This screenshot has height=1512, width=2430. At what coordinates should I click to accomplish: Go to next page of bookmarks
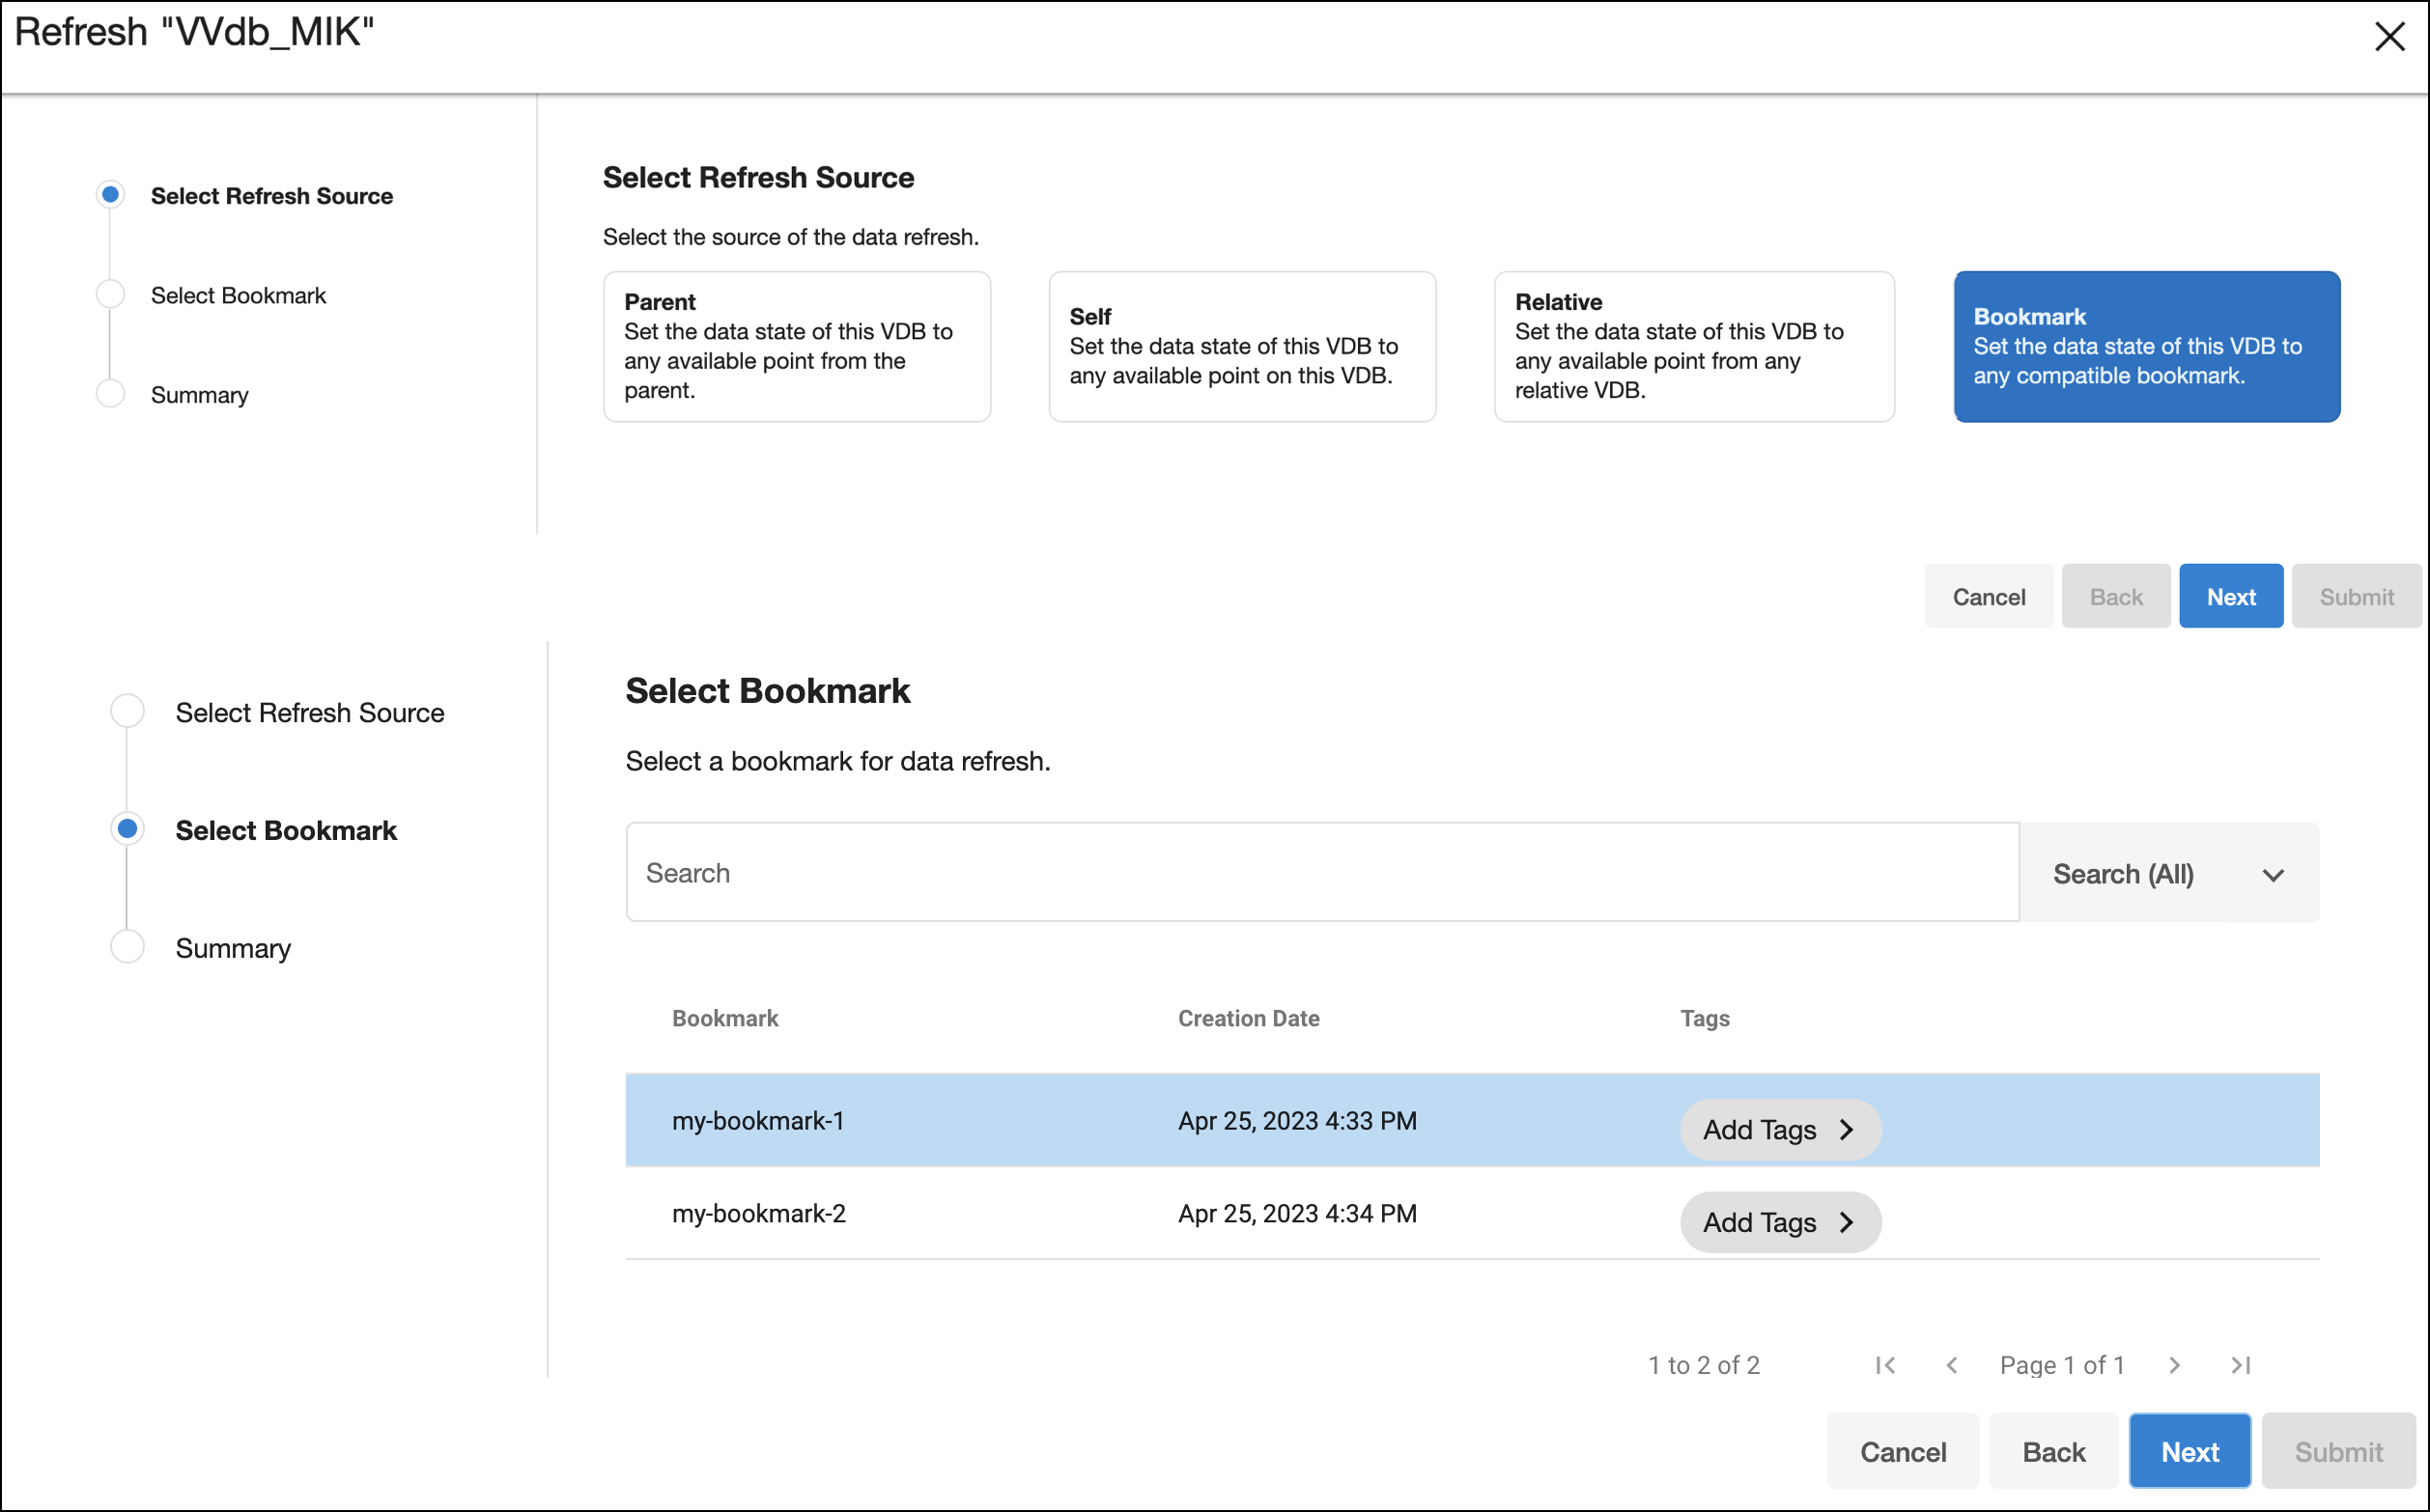point(2174,1365)
